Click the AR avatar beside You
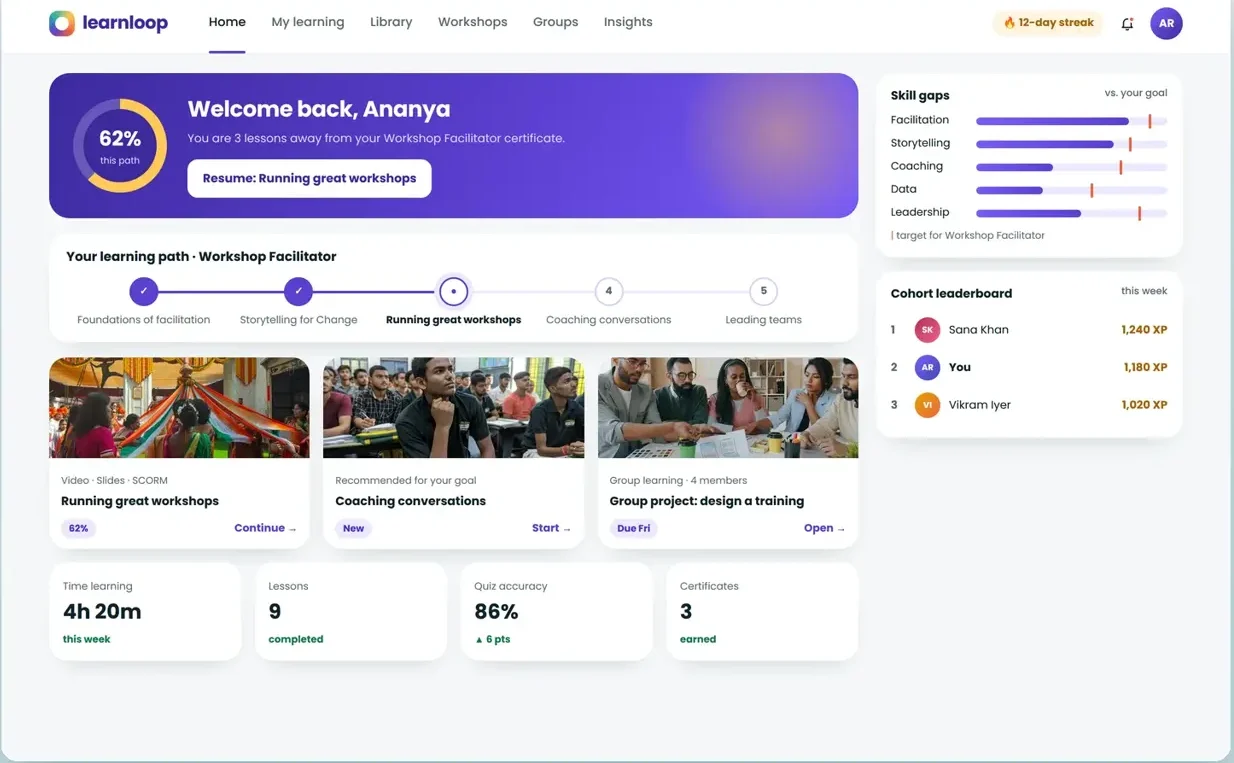The image size is (1234, 763). pyautogui.click(x=927, y=367)
